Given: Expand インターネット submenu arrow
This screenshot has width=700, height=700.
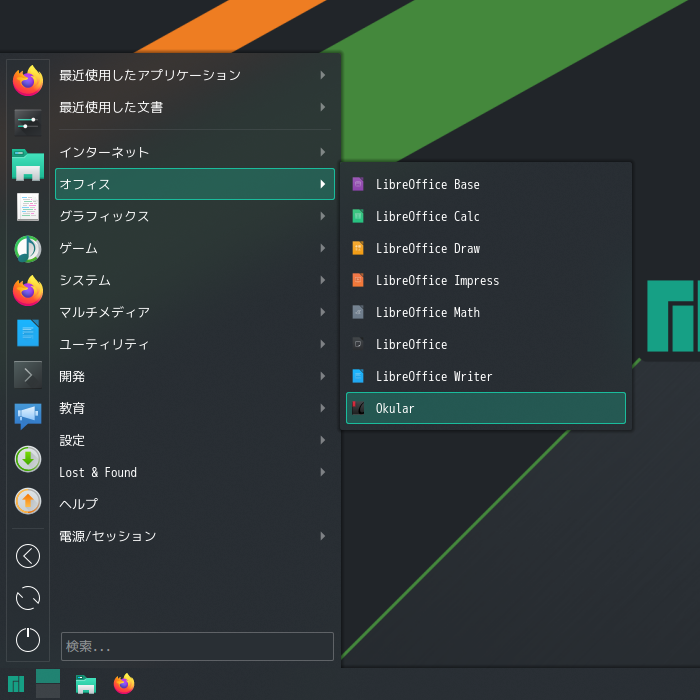Looking at the screenshot, I should click(322, 152).
